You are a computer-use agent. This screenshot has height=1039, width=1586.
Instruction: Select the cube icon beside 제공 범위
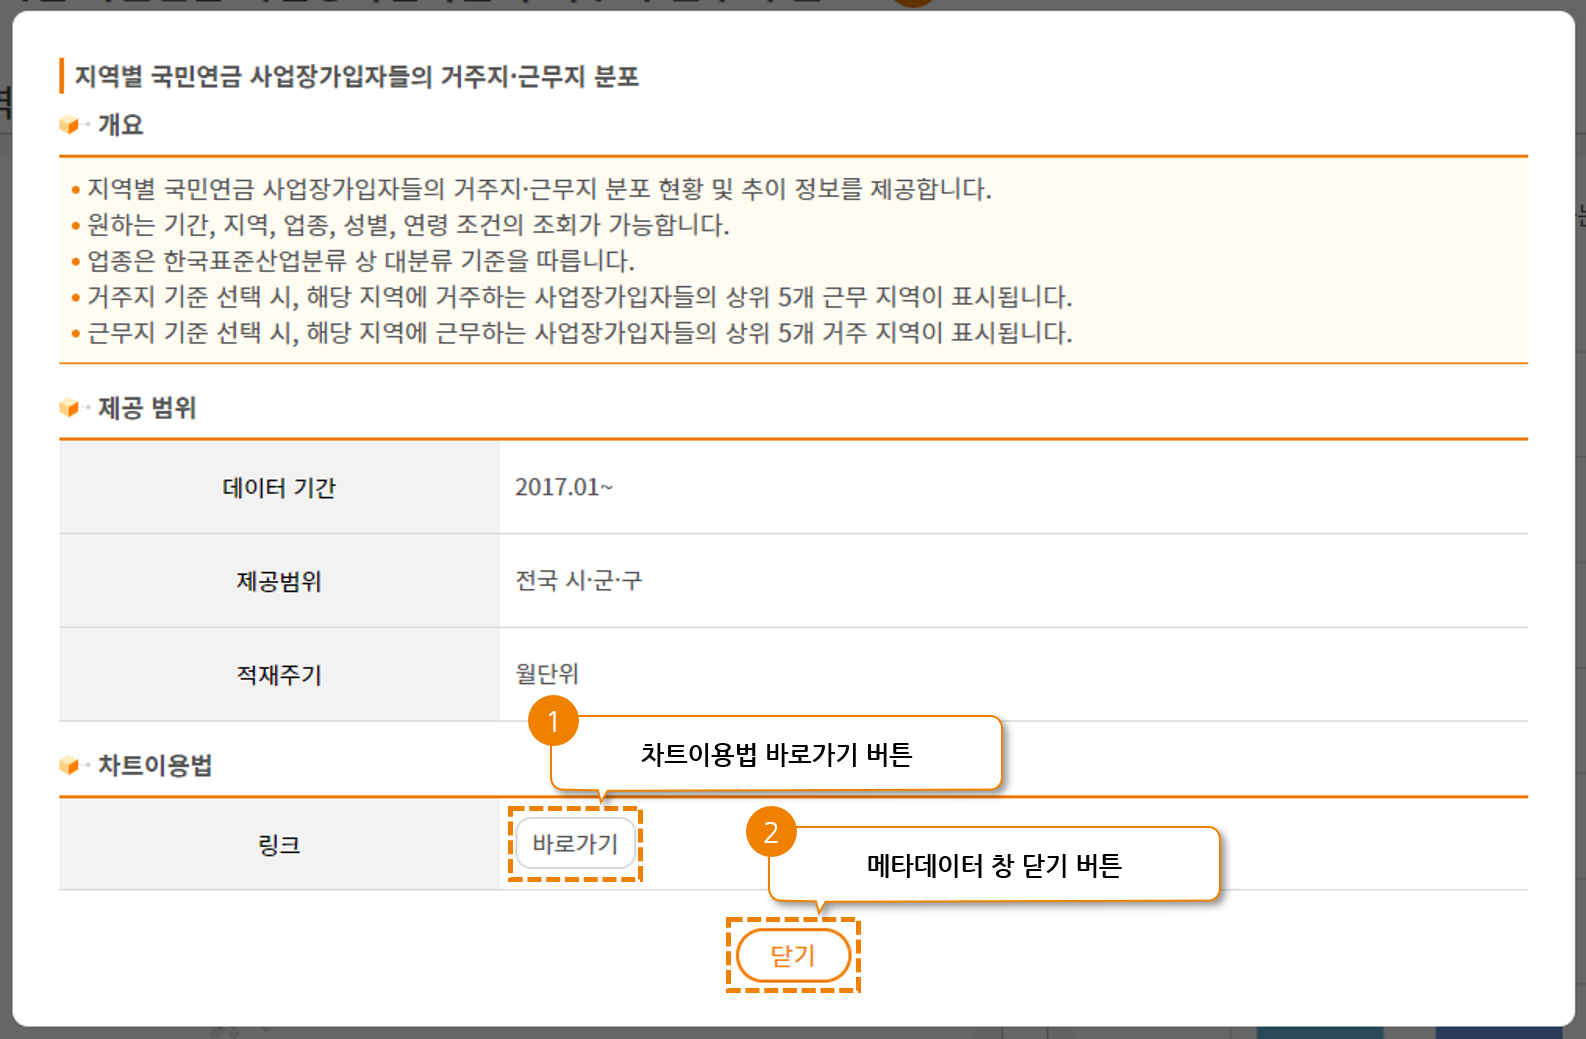69,407
